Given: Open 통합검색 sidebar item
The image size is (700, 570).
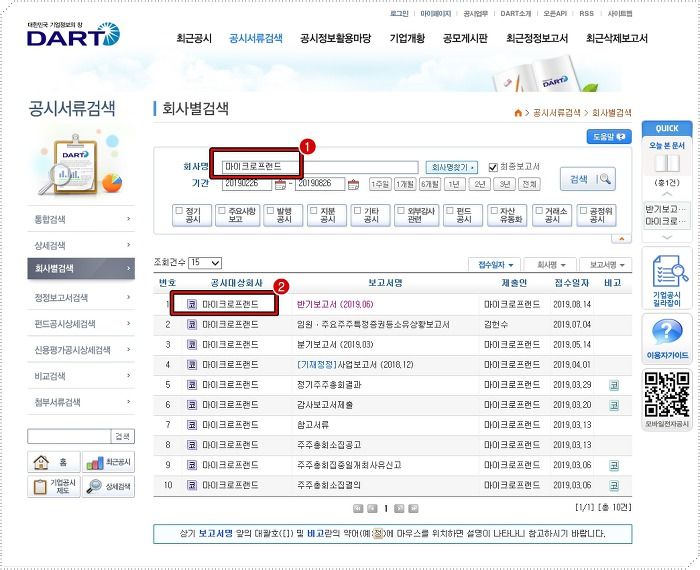Looking at the screenshot, I should click(x=81, y=219).
